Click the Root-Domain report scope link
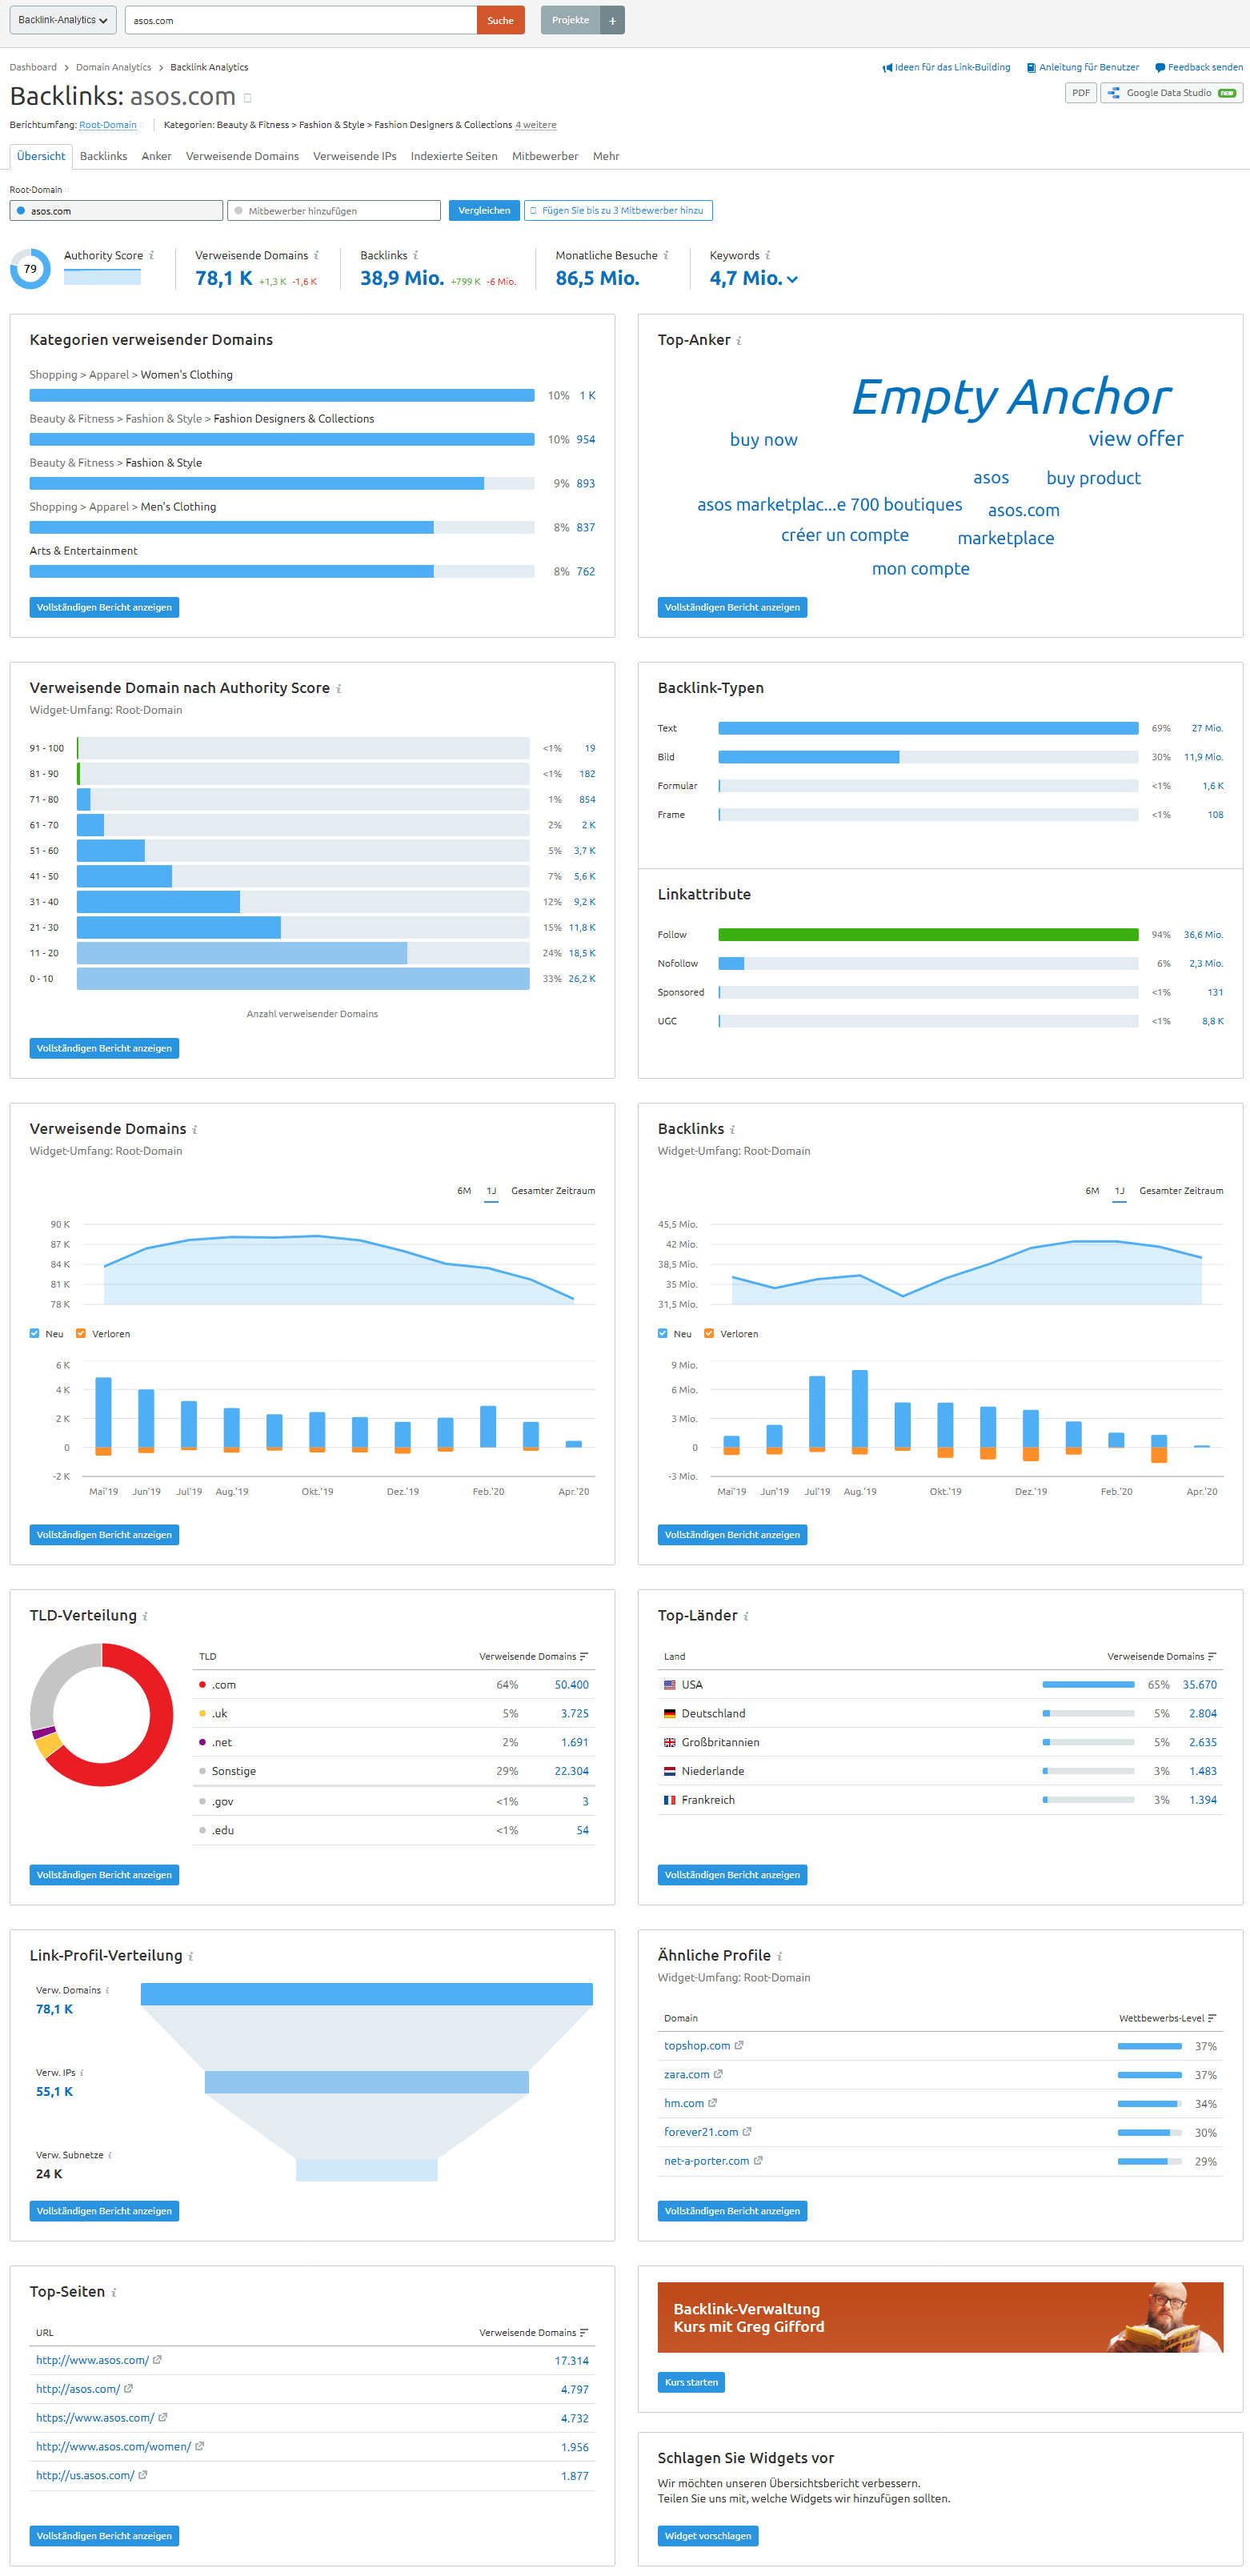Viewport: 1250px width, 2576px height. [108, 125]
